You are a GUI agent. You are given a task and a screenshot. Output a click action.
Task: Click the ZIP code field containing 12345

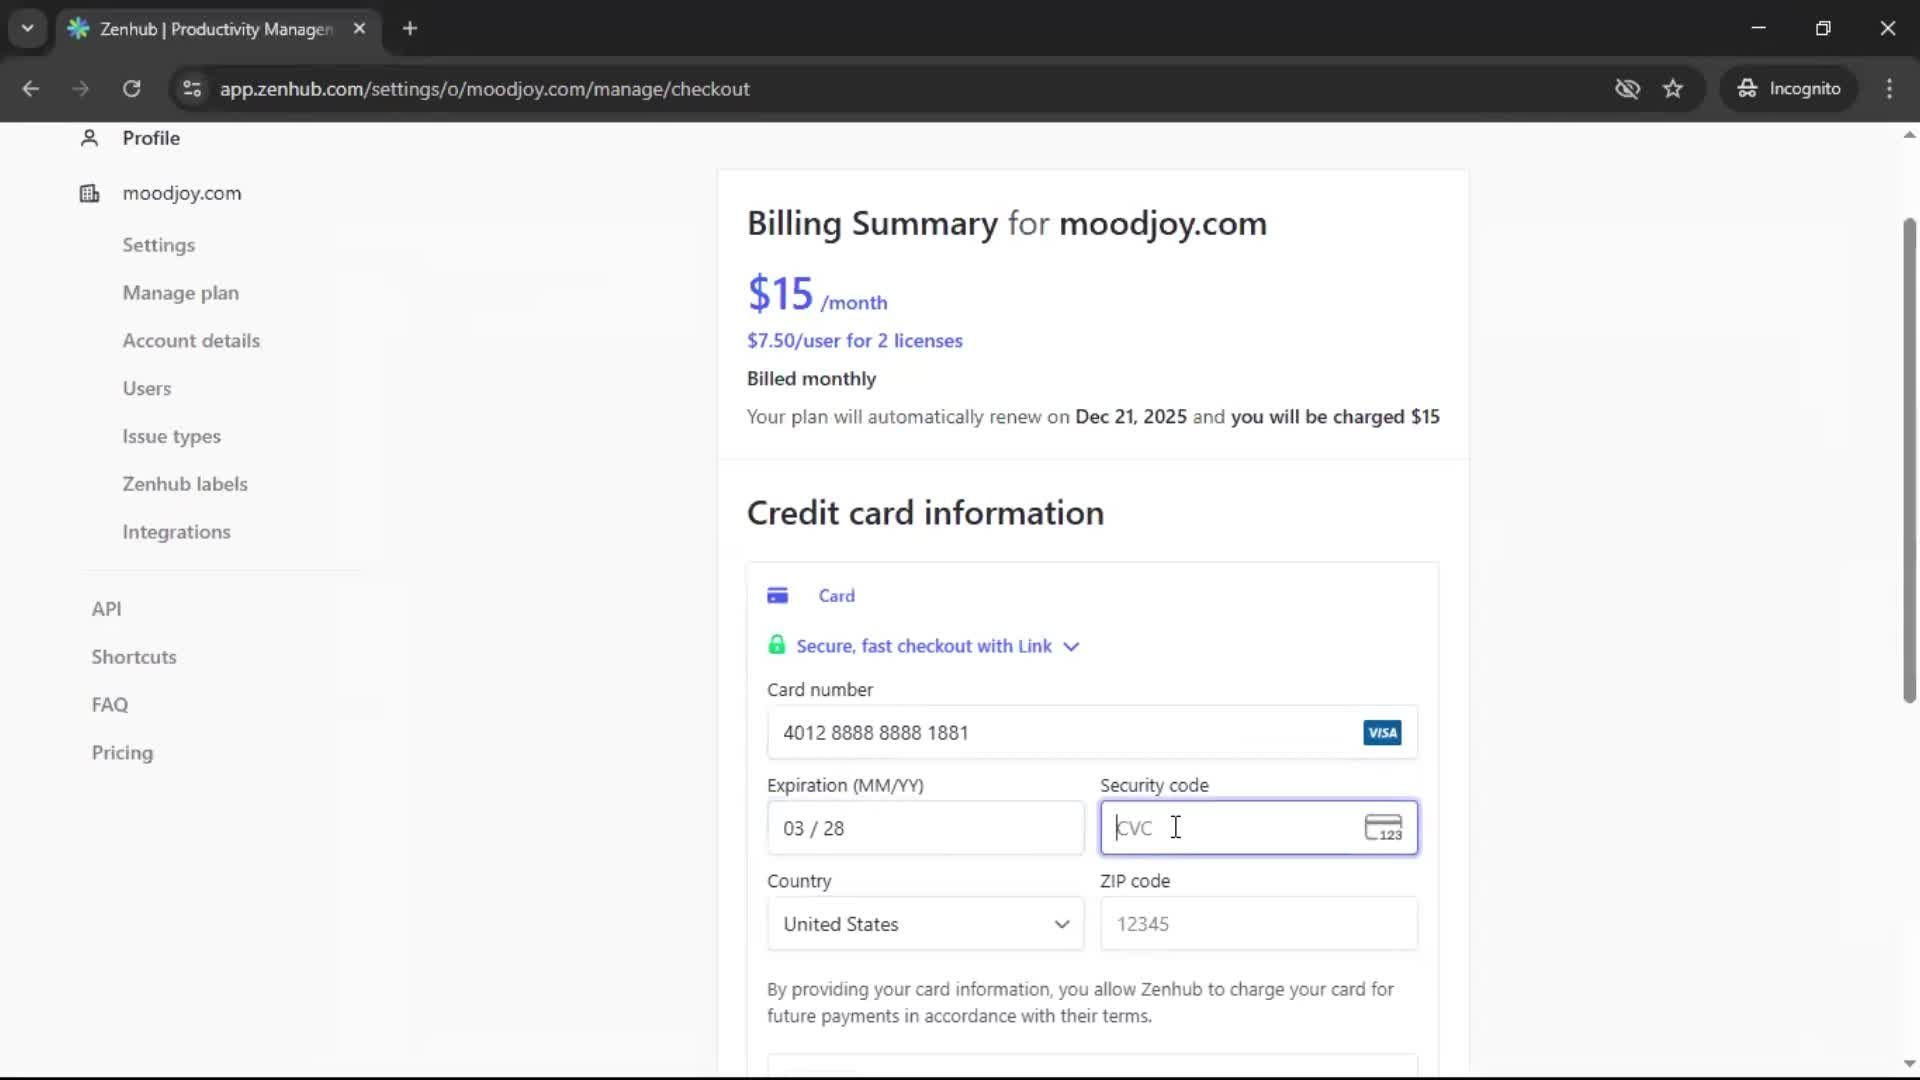click(x=1257, y=924)
